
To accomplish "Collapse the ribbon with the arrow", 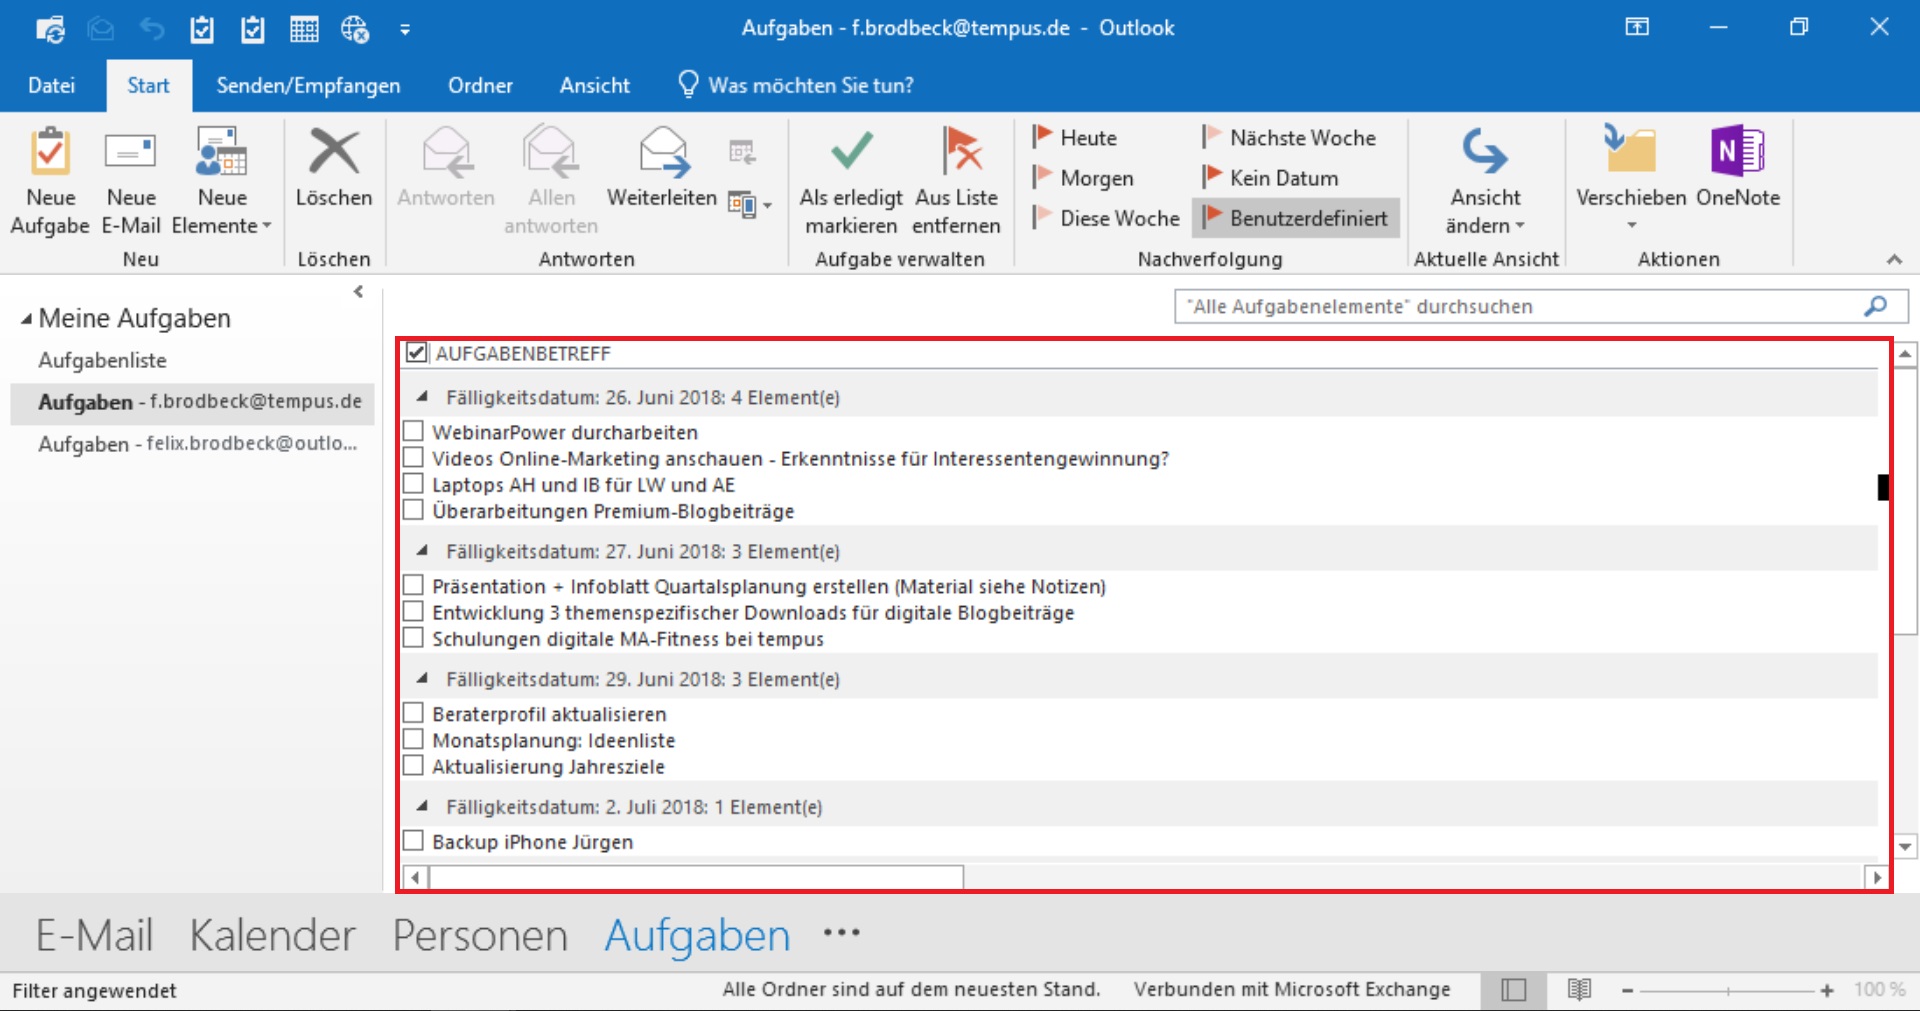I will click(1894, 259).
